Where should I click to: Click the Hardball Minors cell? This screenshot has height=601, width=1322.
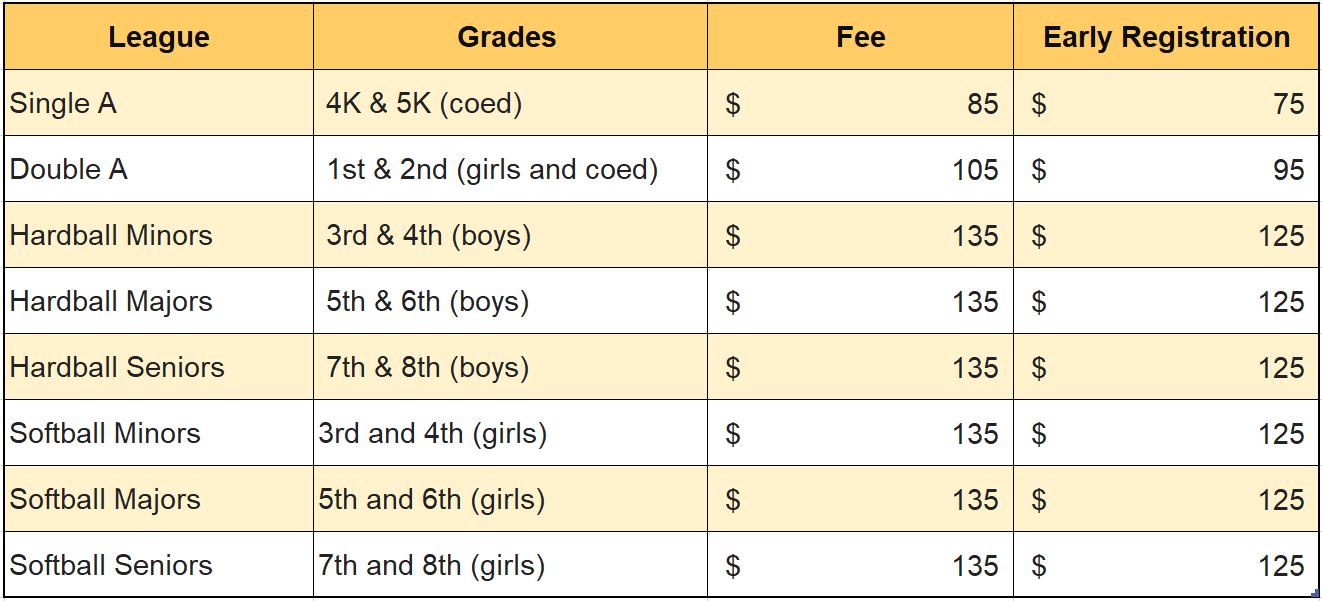tap(159, 235)
